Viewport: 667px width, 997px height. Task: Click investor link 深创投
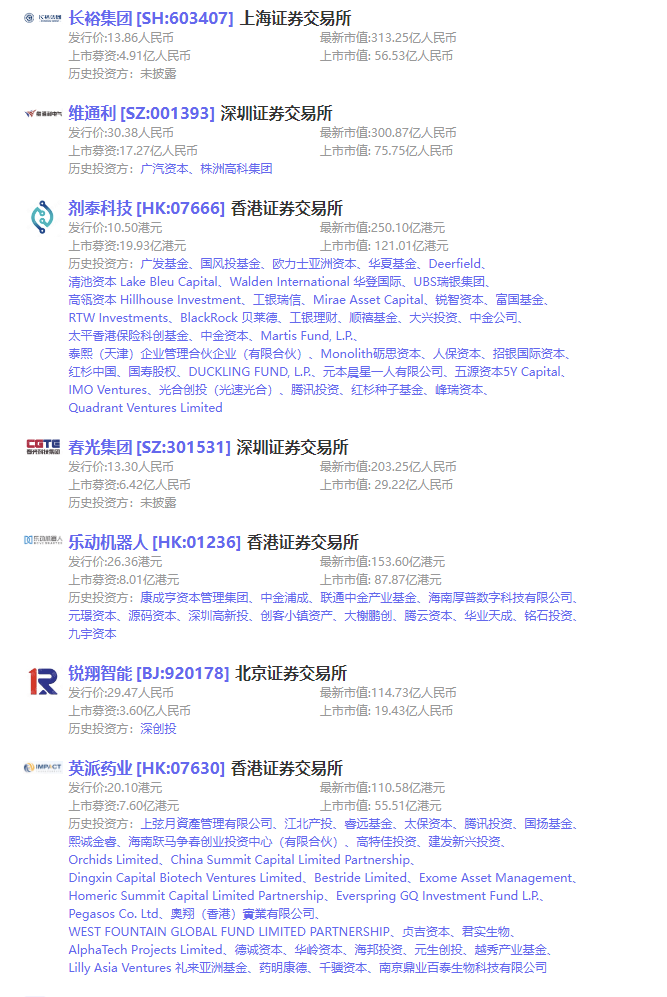click(x=158, y=729)
